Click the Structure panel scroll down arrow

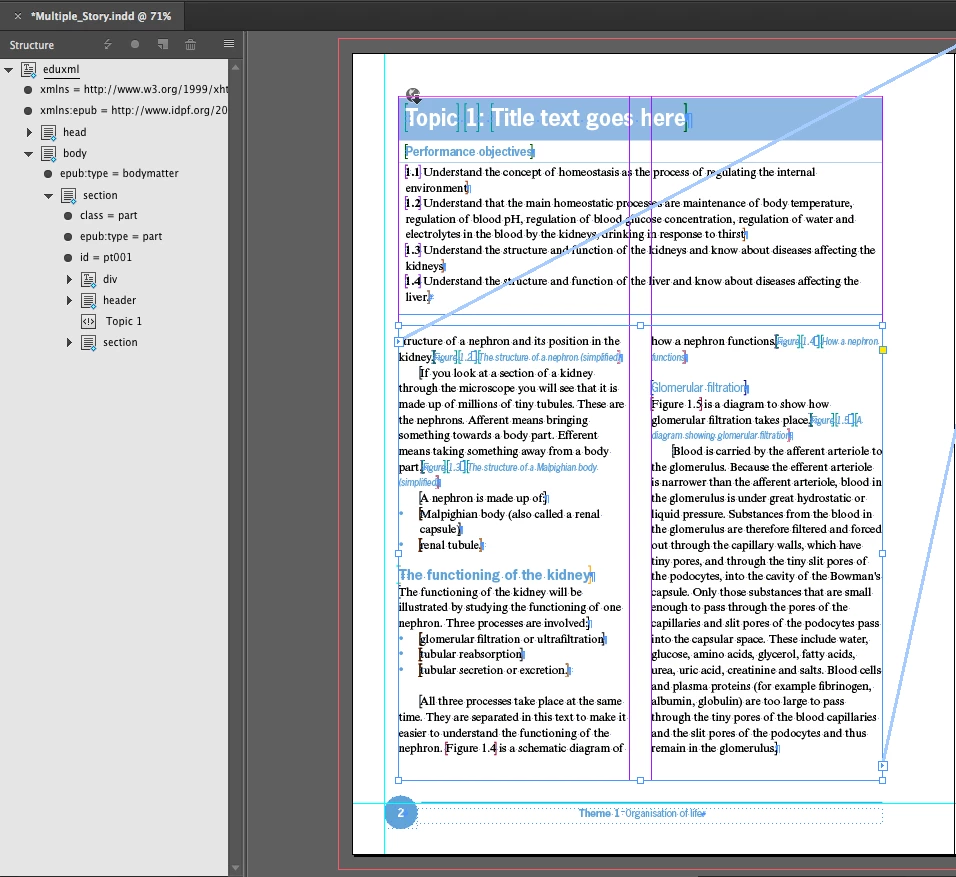[x=235, y=868]
